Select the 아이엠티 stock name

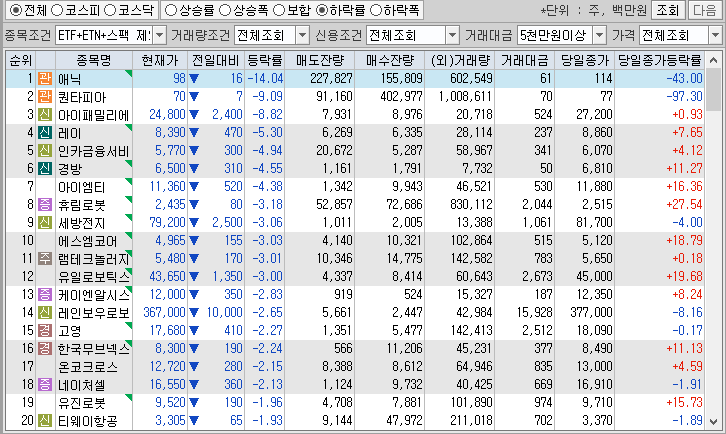(81, 187)
